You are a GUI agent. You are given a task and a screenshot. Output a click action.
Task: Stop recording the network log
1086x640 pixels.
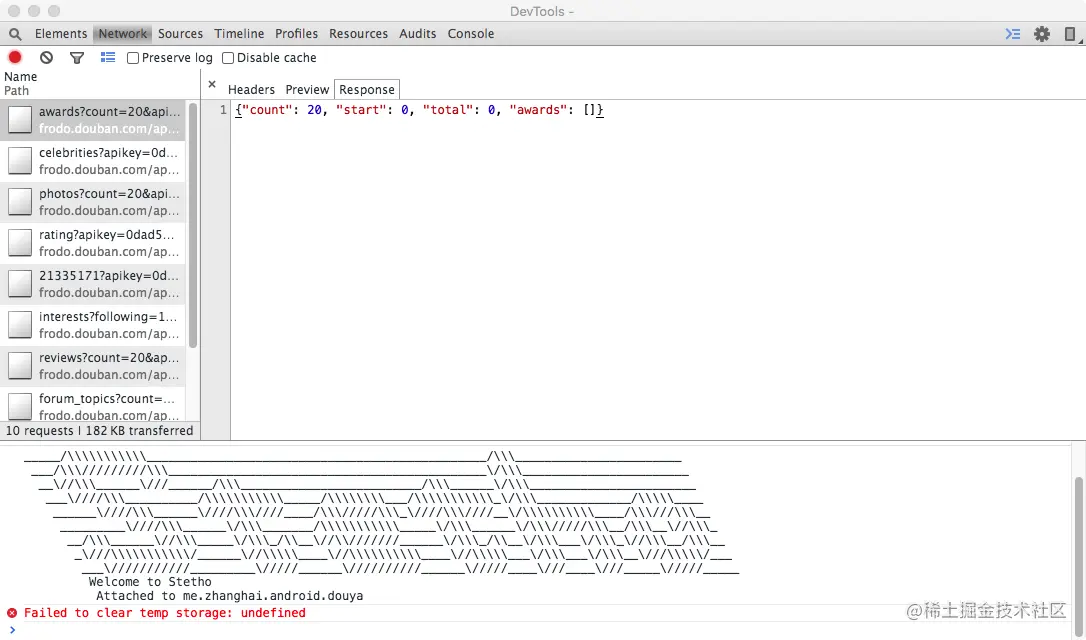[14, 57]
